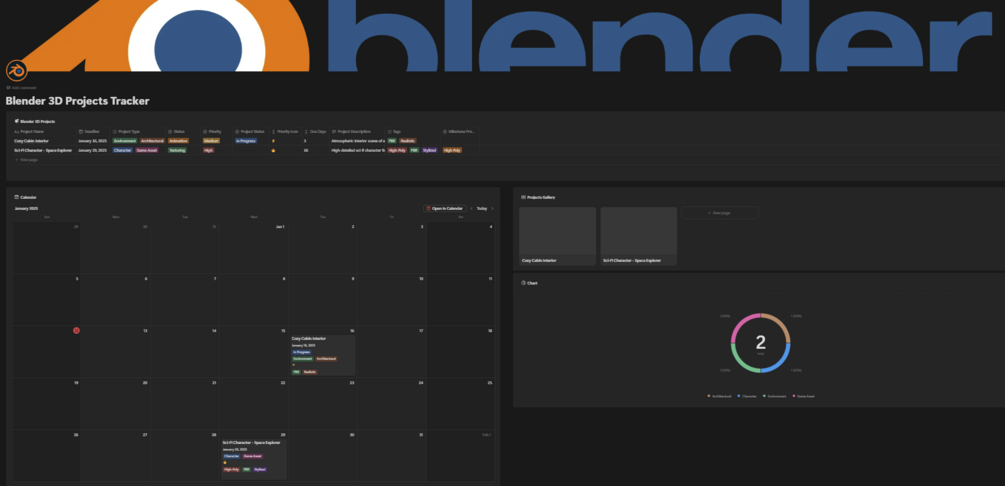The image size is (1005, 486).
Task: Select the Blender 3D Projects view tab
Action: point(35,121)
